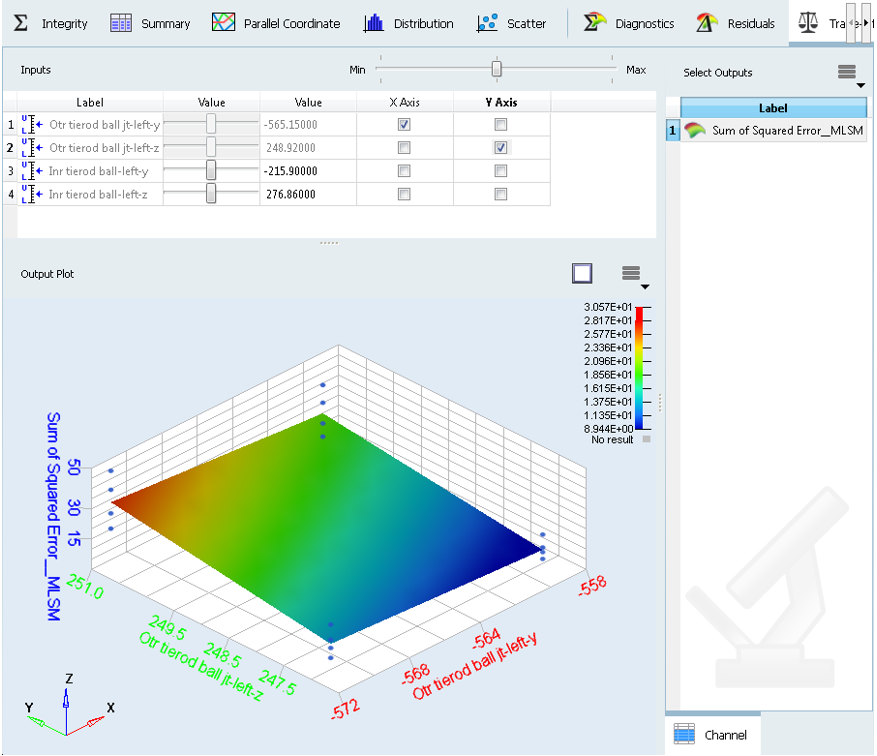
Task: Select Sum of Squared Error_MLSM output
Action: [x=773, y=130]
